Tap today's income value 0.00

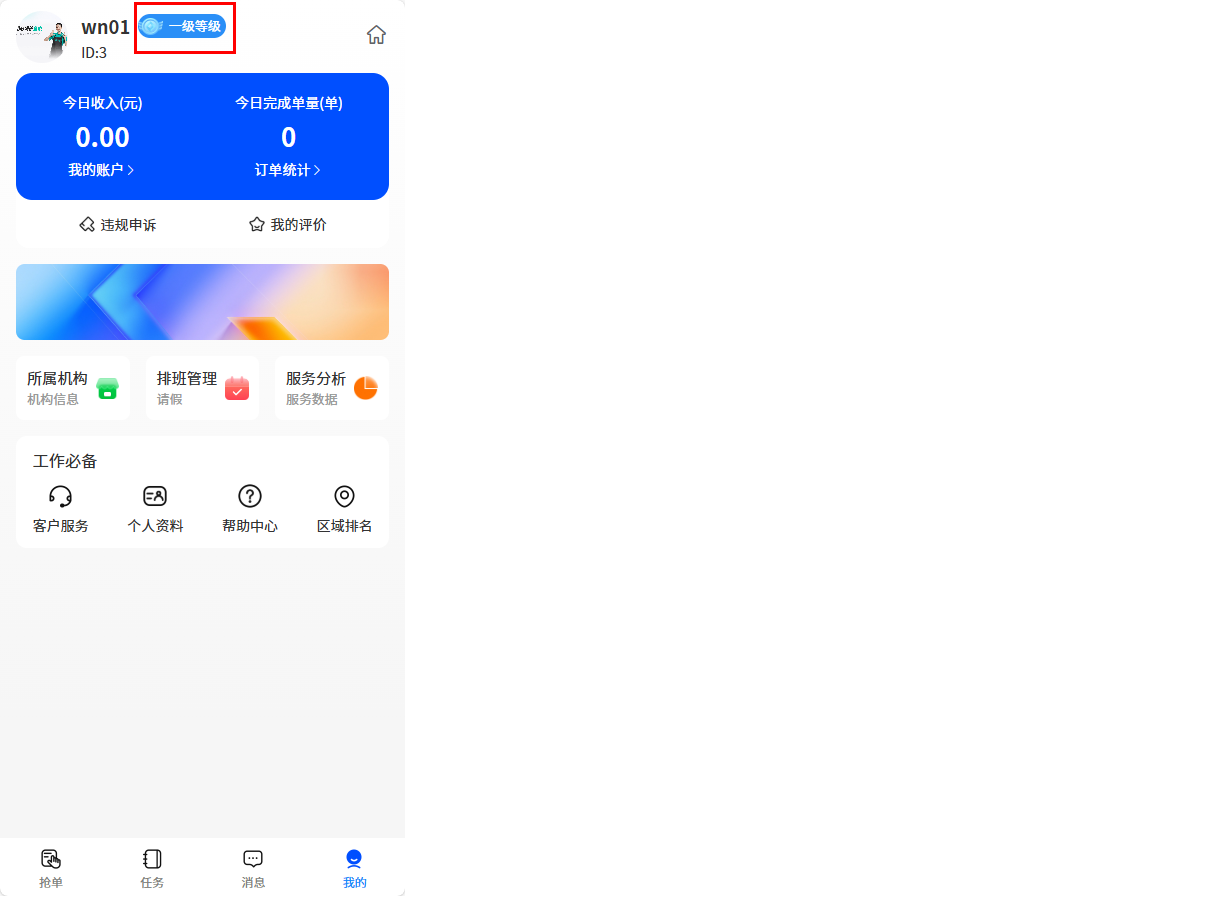click(103, 137)
